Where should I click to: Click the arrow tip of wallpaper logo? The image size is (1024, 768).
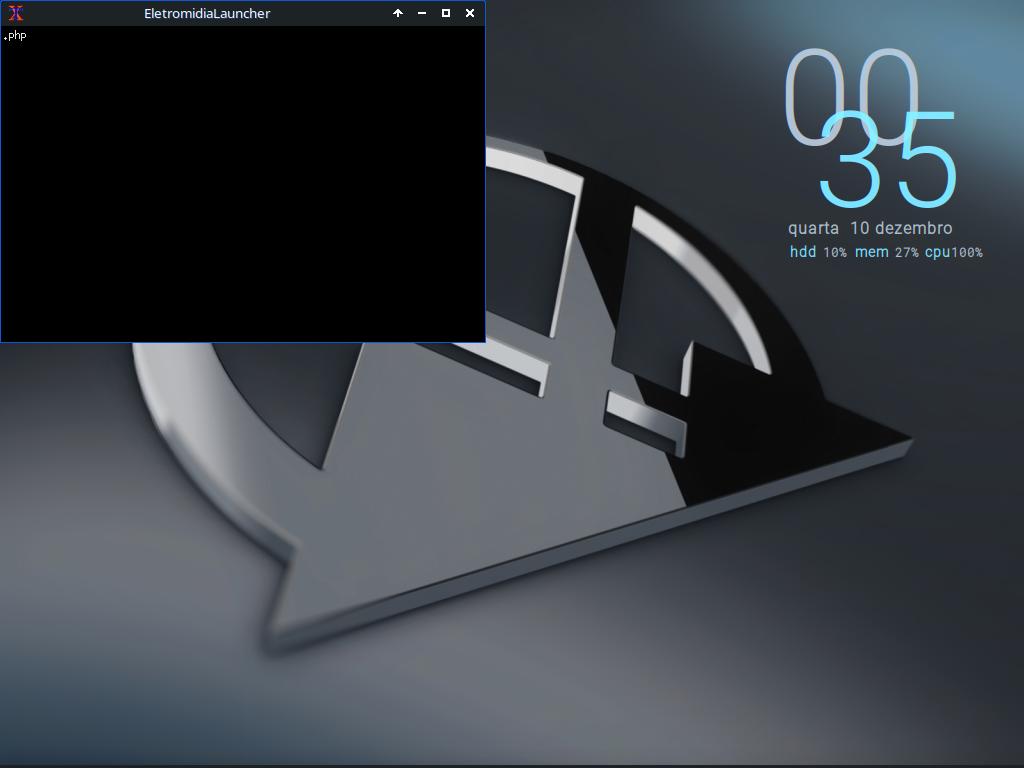tap(905, 440)
